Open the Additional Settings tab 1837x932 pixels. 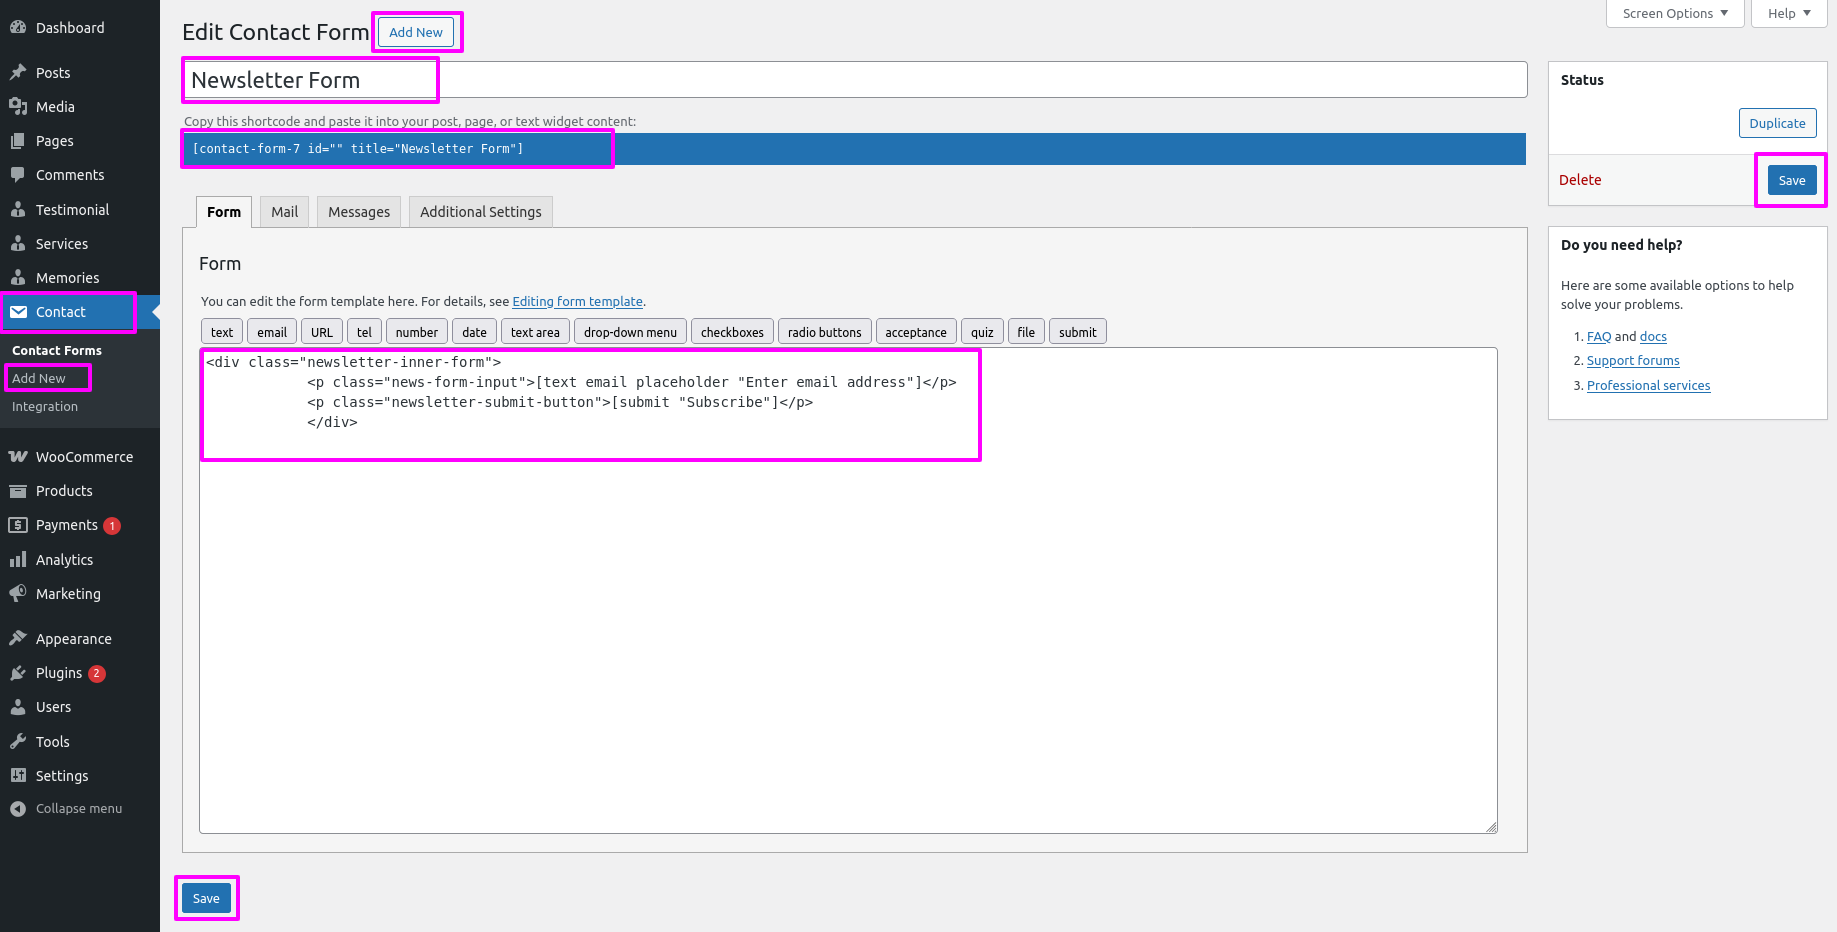480,212
